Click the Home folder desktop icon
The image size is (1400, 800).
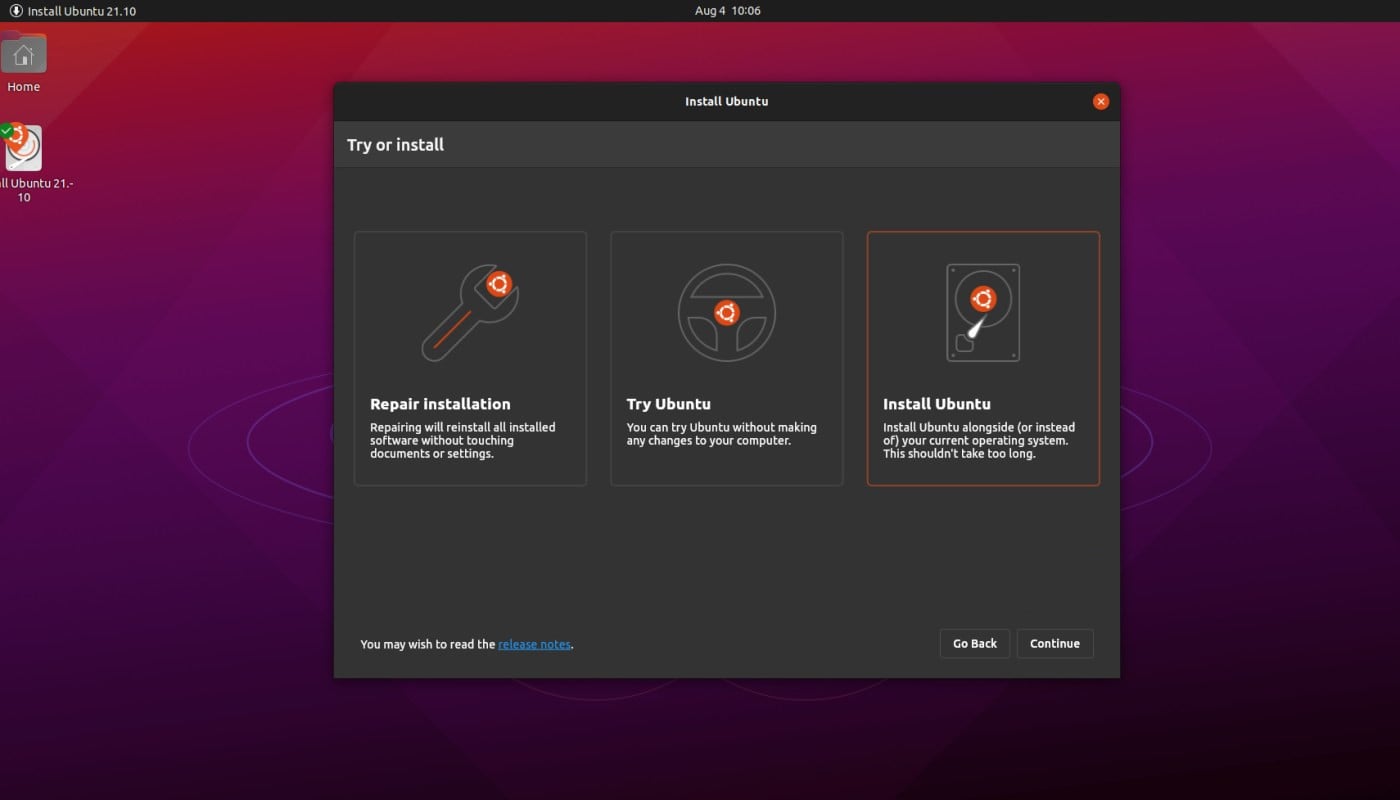point(24,53)
